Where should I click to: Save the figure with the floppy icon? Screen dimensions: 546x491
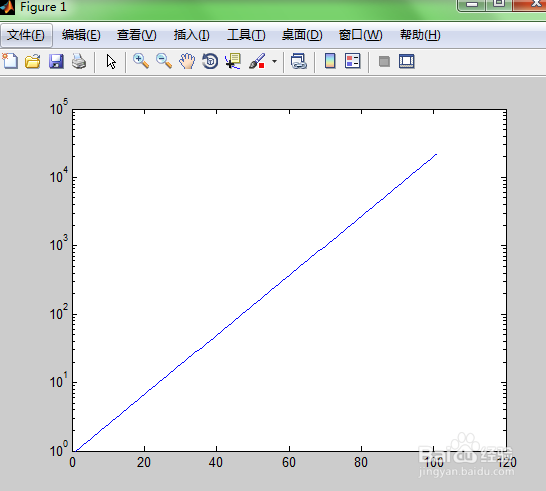tap(56, 62)
